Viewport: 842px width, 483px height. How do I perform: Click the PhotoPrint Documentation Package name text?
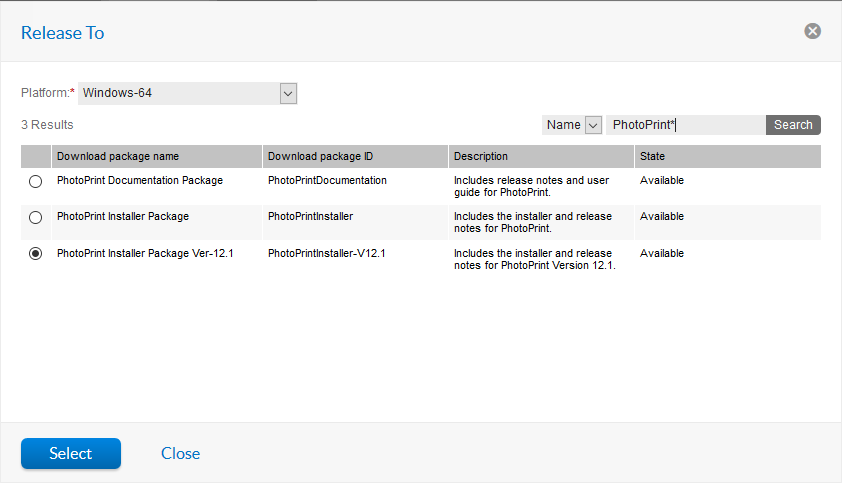point(140,181)
